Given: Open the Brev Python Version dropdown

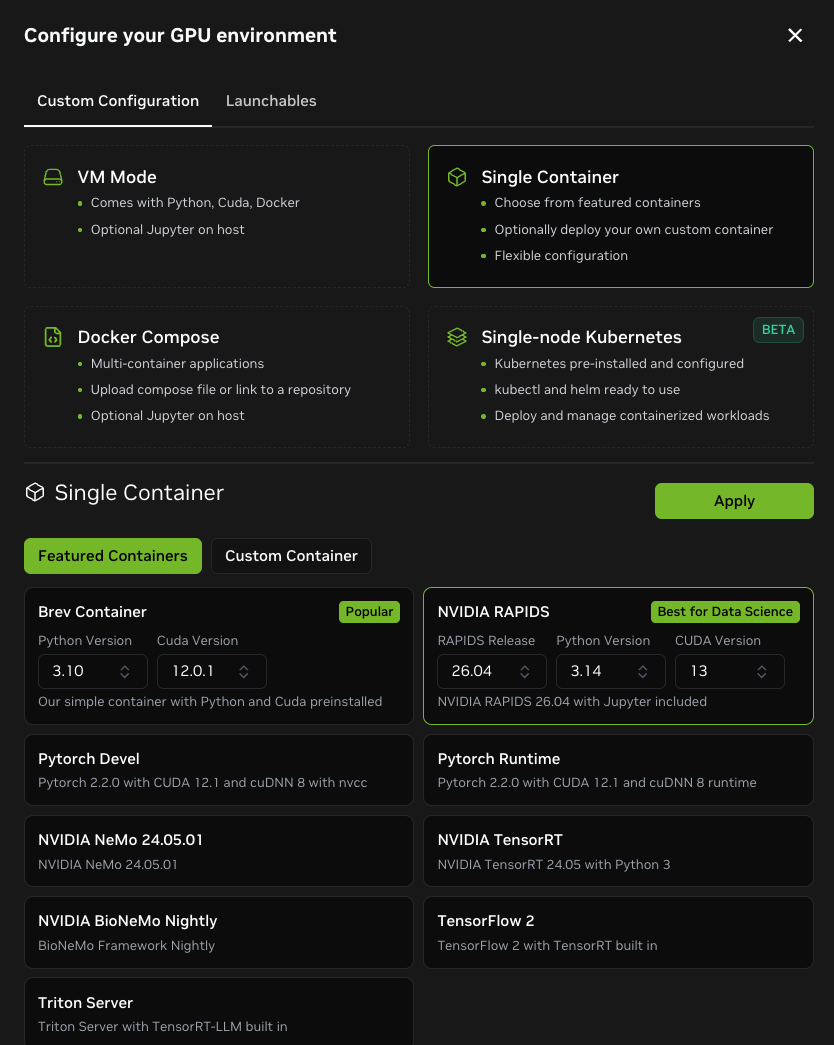Looking at the screenshot, I should [93, 671].
